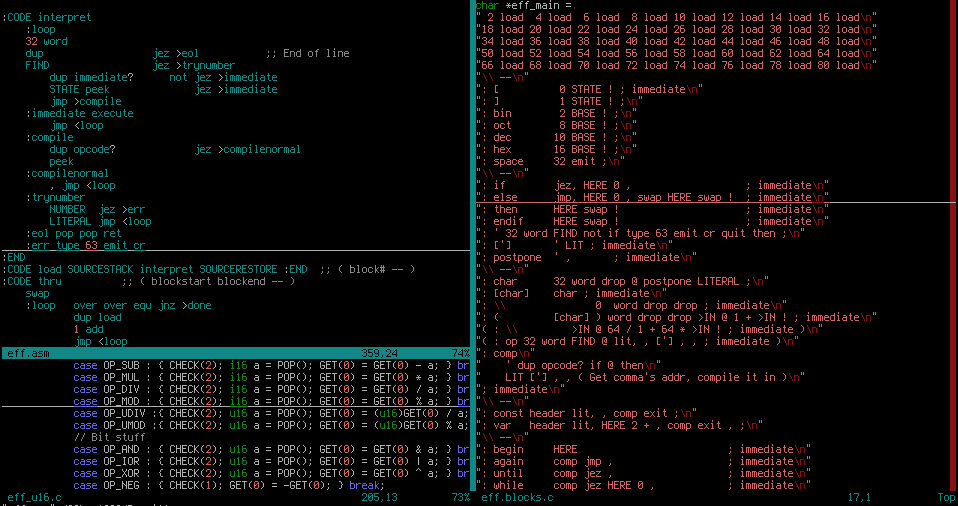
Task: Place cursor on 'NUMBER jez >err'
Action: 97,209
